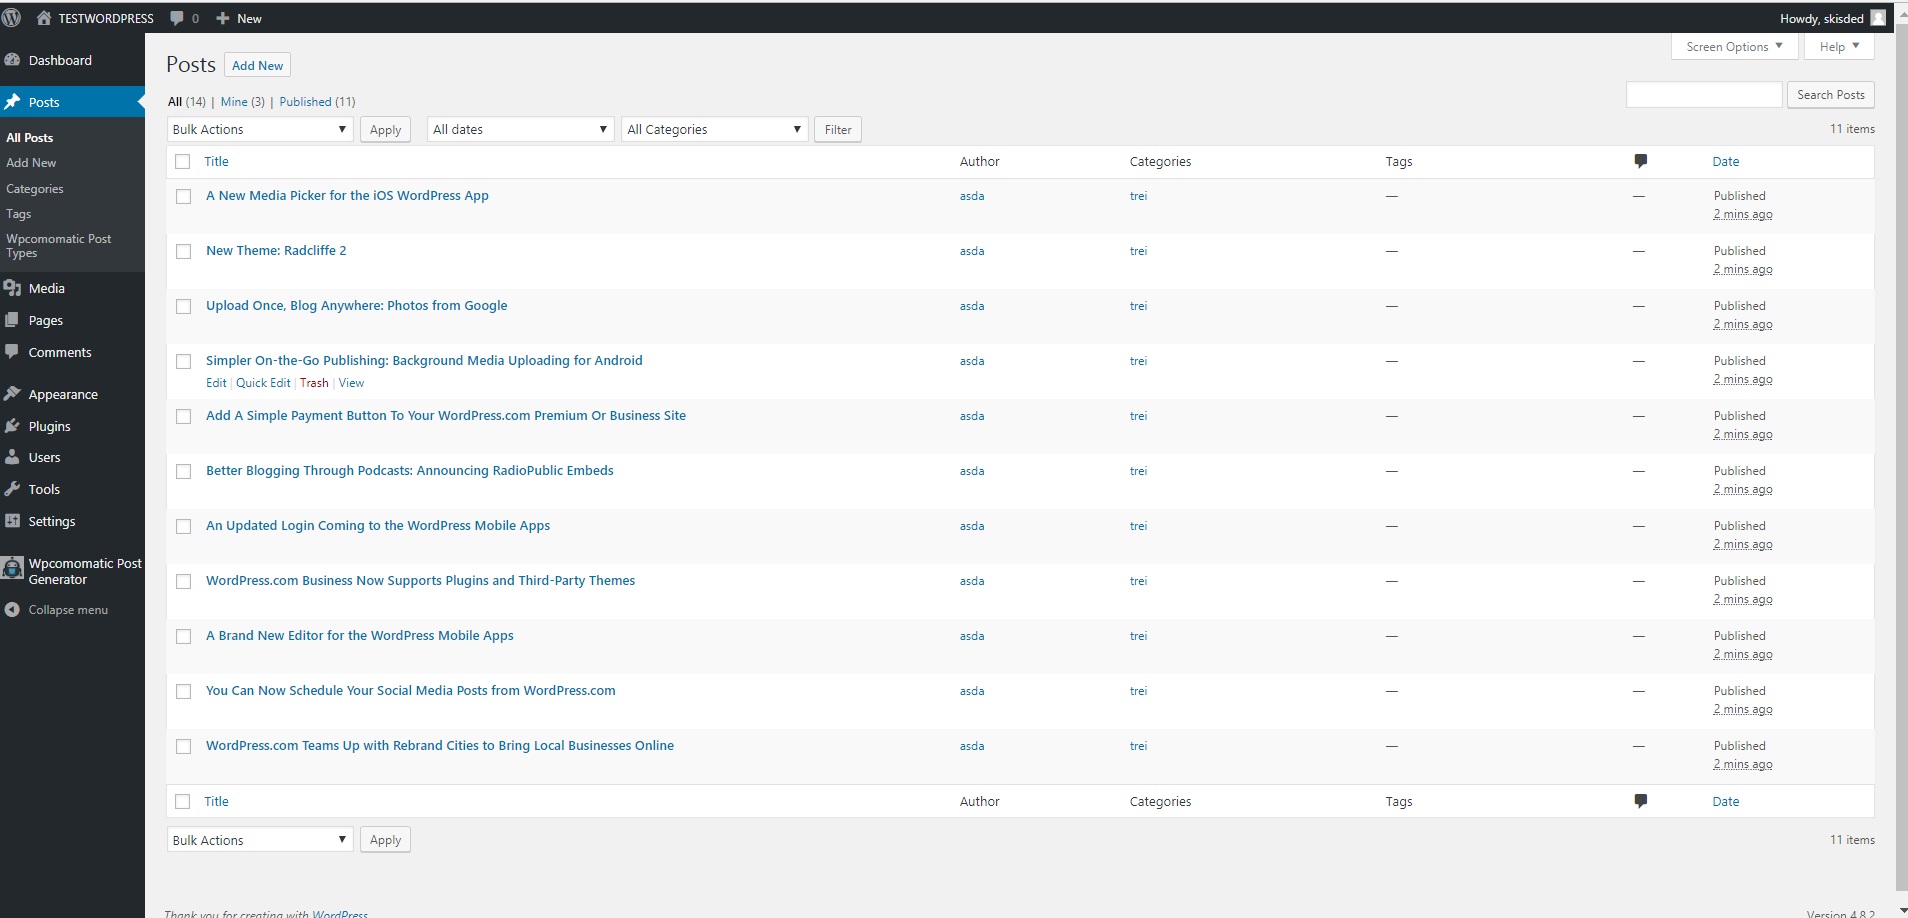
Task: Check the box for New Theme: Radcliffe 2
Action: point(184,252)
